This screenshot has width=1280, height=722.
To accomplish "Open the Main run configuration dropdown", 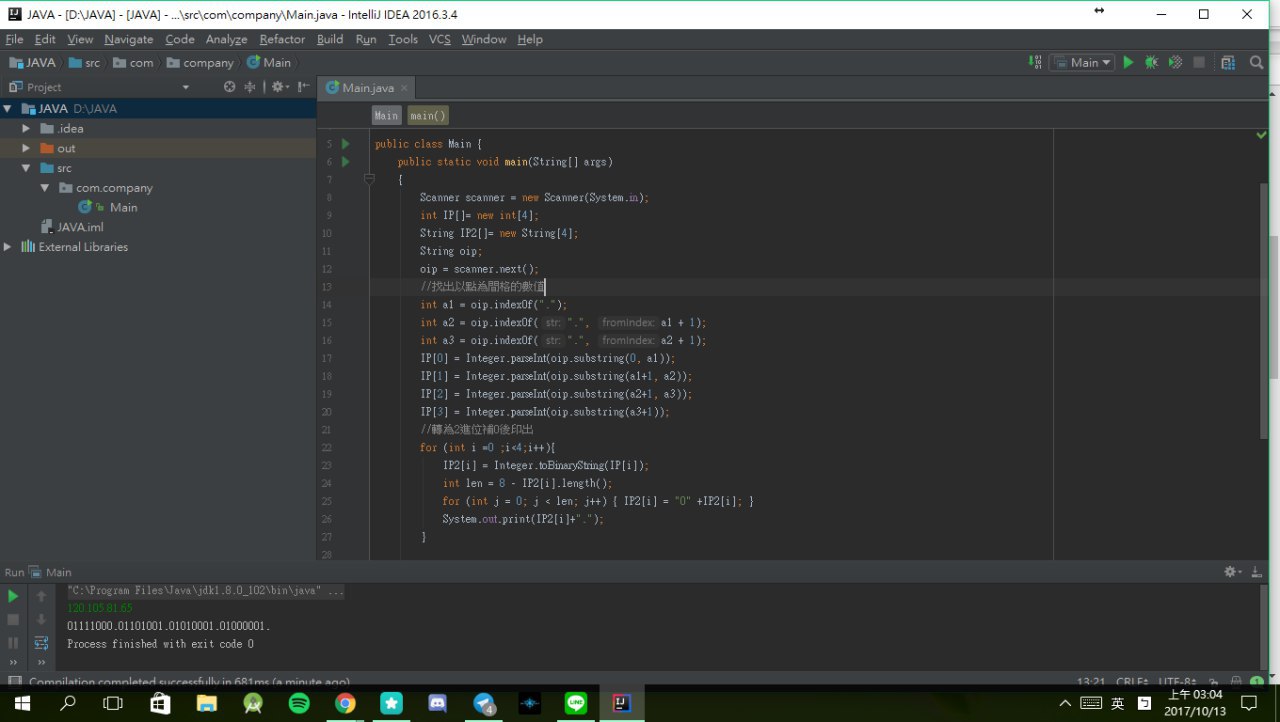I will (1084, 62).
